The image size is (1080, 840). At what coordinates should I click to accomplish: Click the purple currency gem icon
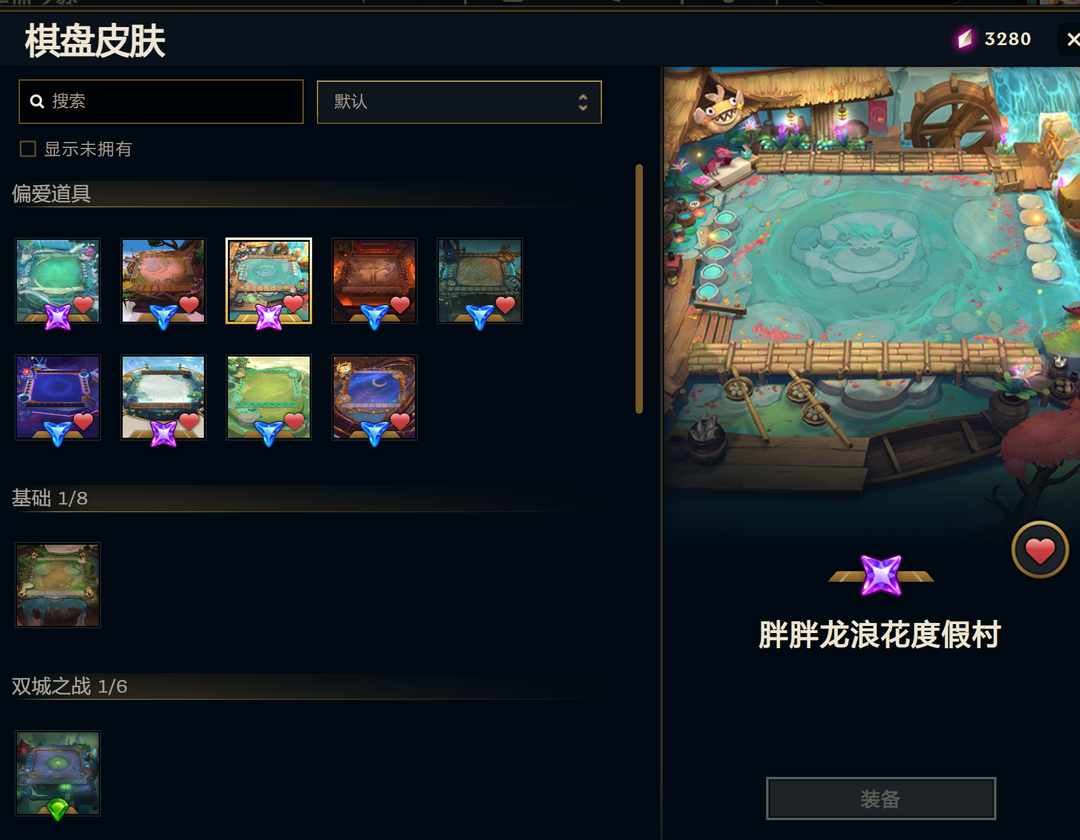[x=965, y=39]
